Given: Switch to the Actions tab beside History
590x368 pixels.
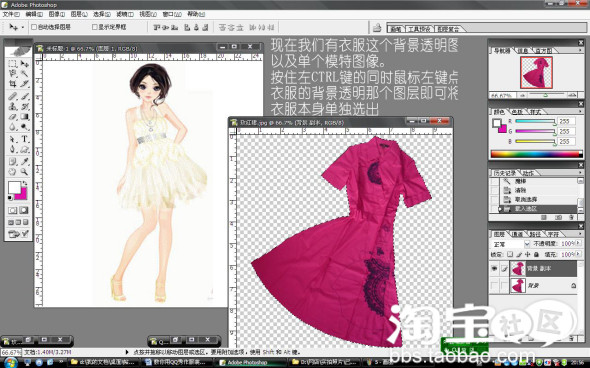Looking at the screenshot, I should [x=528, y=173].
